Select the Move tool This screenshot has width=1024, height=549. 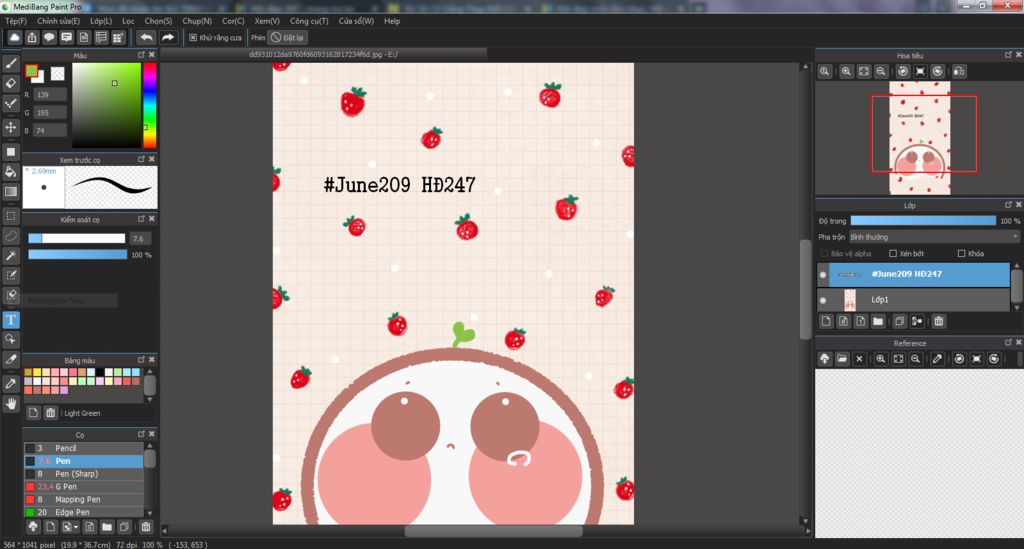[x=10, y=127]
